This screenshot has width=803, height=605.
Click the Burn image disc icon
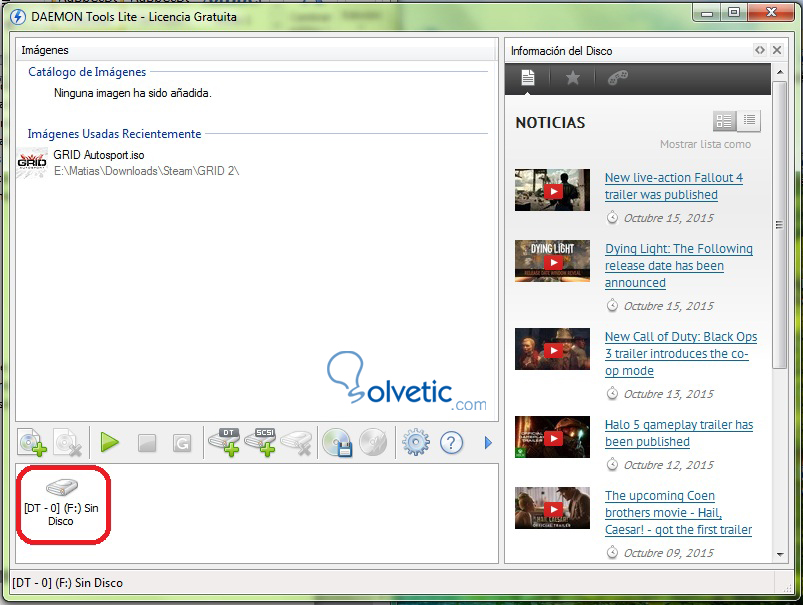pyautogui.click(x=373, y=442)
